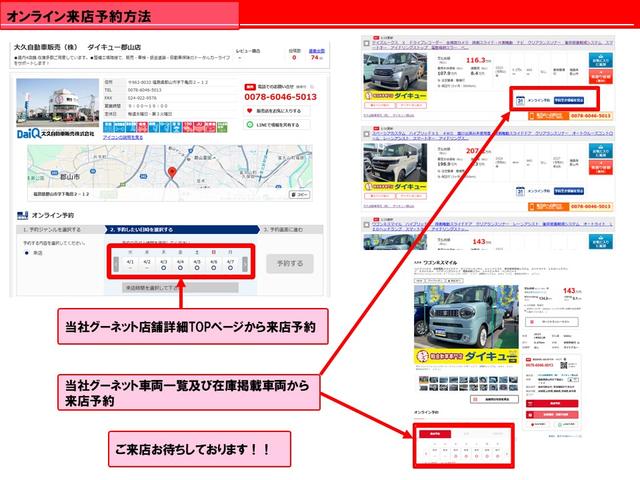Click the 予約する reservation button
The height and width of the screenshot is (480, 640).
click(289, 263)
